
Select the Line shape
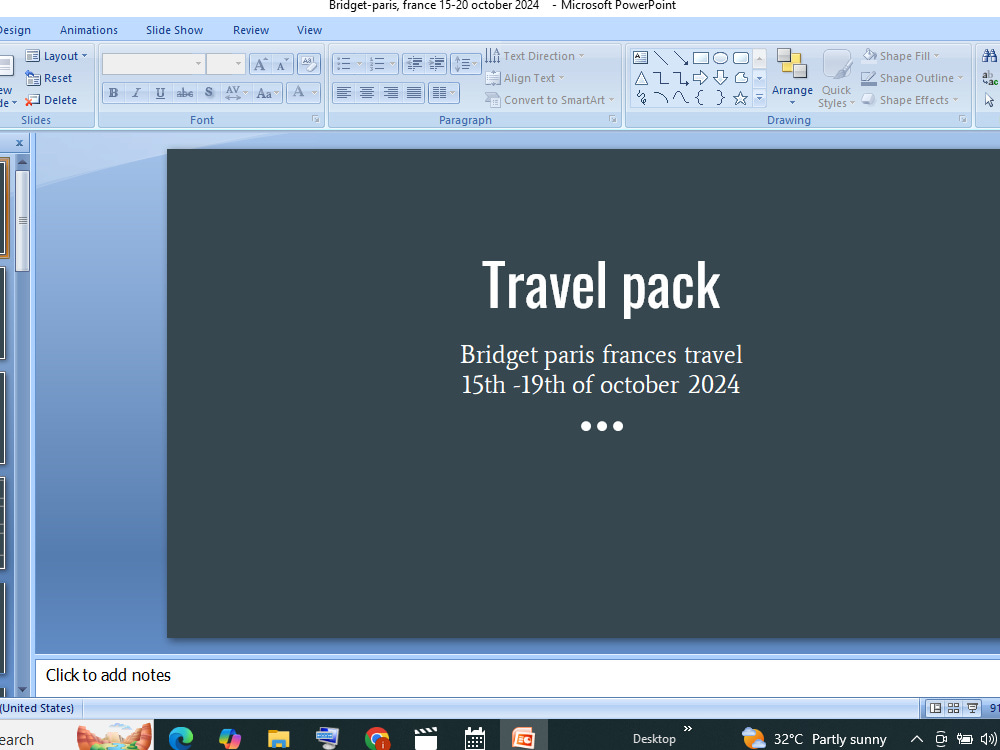pos(661,58)
